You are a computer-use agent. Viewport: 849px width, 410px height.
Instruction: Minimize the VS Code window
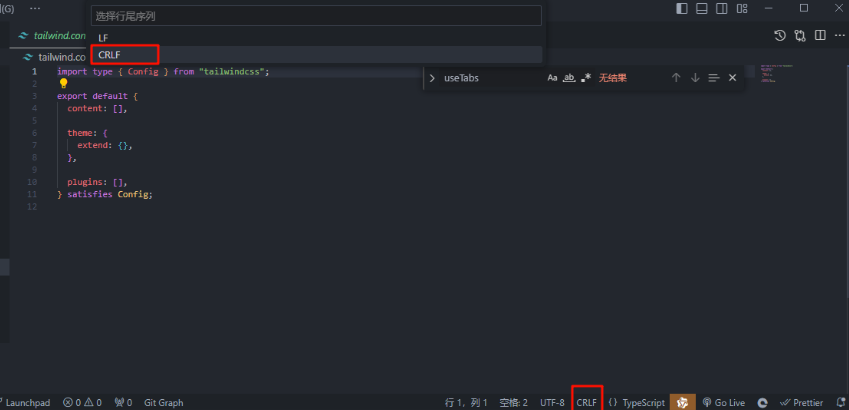click(x=769, y=8)
